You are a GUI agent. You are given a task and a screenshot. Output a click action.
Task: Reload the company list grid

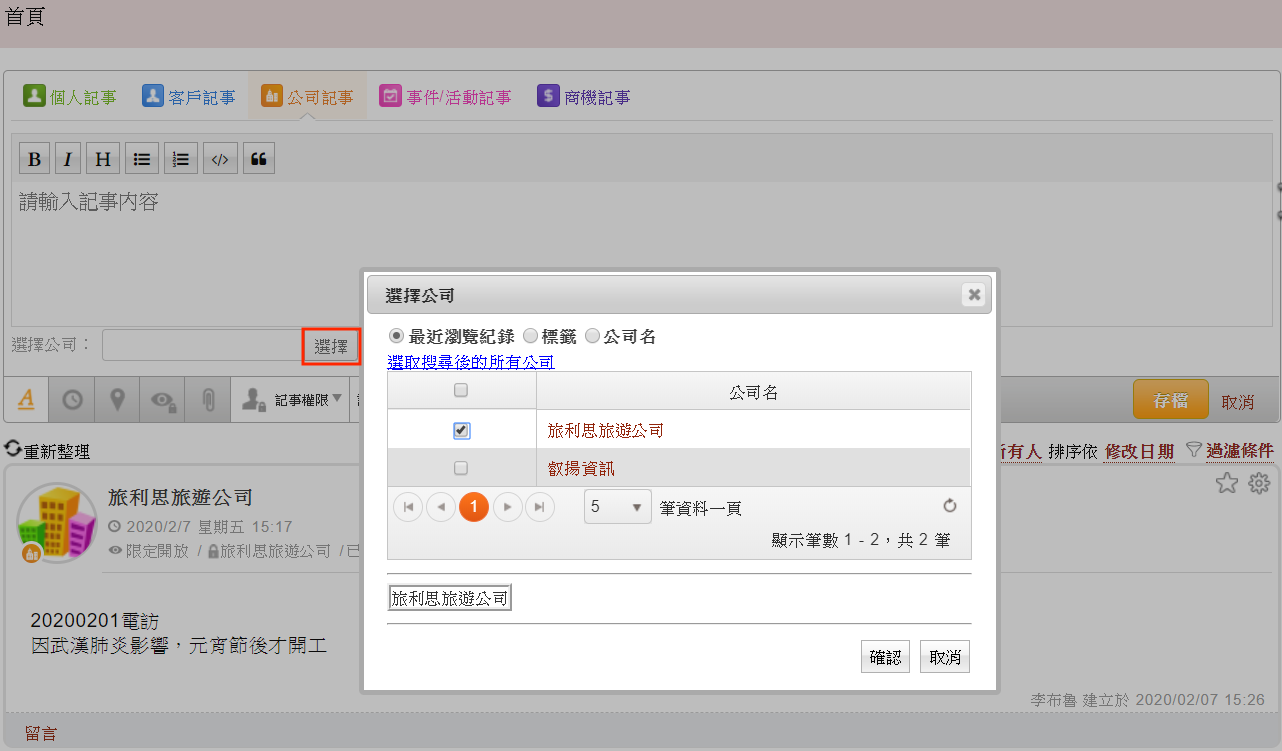[x=950, y=506]
